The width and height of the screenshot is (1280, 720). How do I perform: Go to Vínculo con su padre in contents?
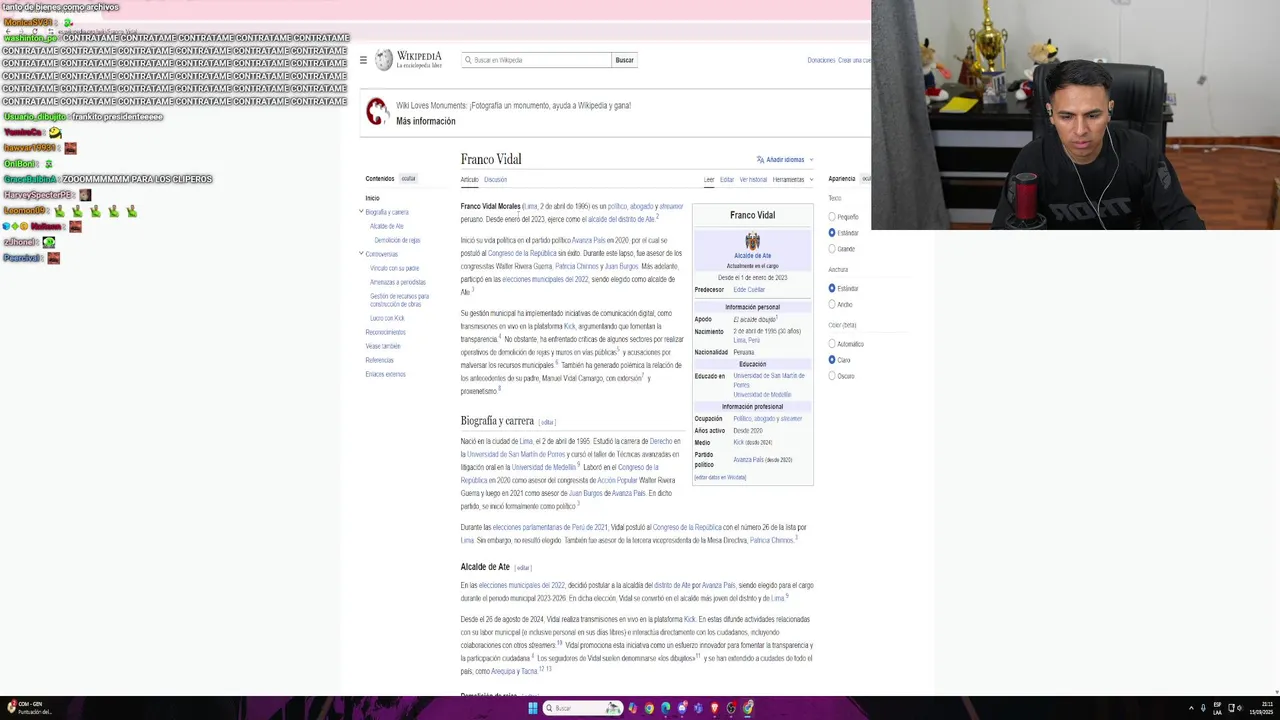coord(394,268)
